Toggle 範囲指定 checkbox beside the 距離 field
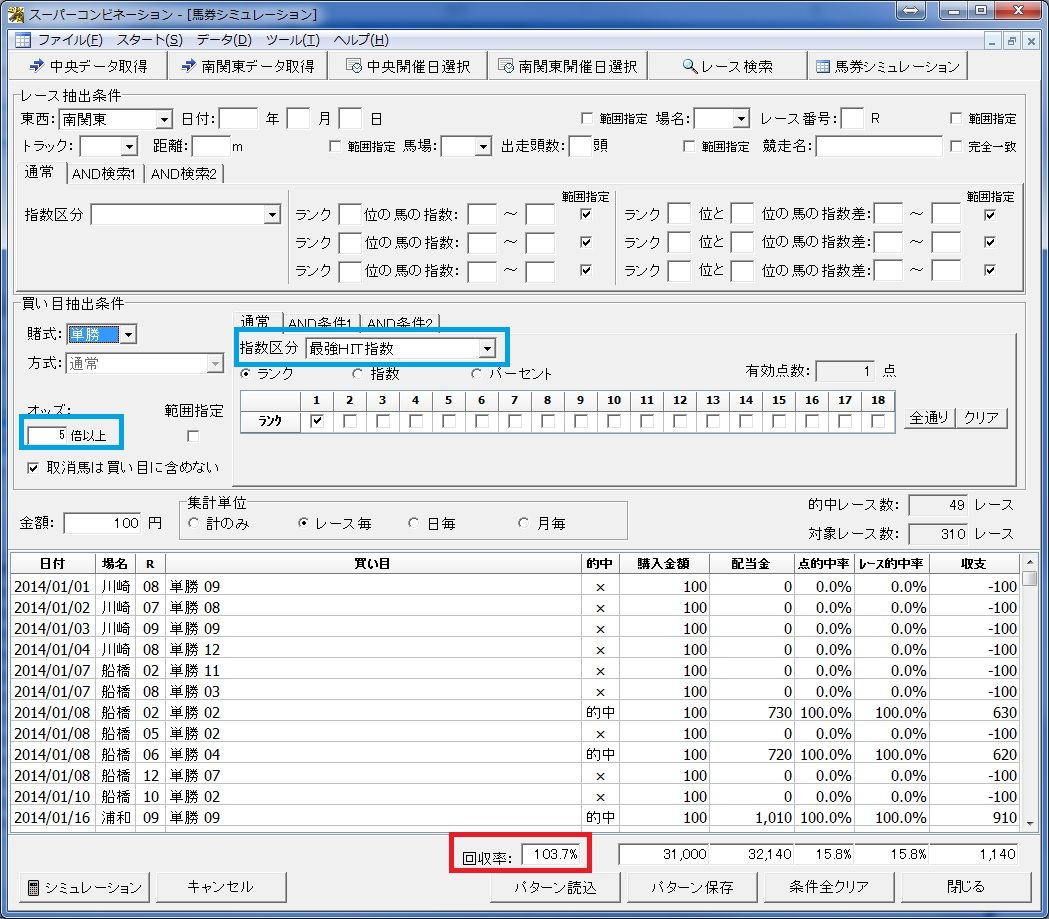 point(335,146)
